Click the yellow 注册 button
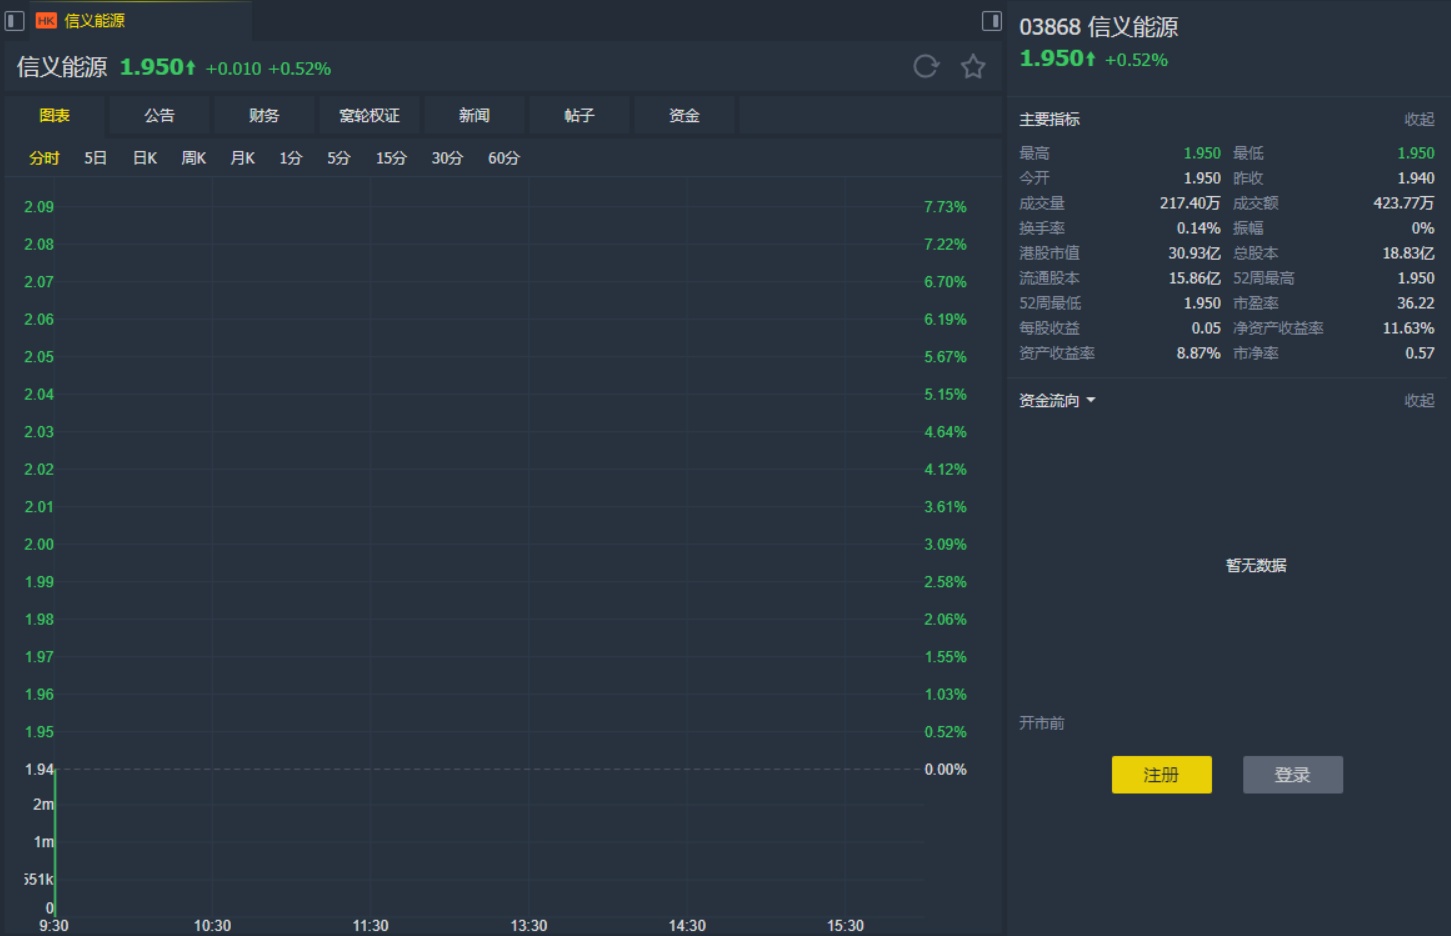 point(1162,775)
